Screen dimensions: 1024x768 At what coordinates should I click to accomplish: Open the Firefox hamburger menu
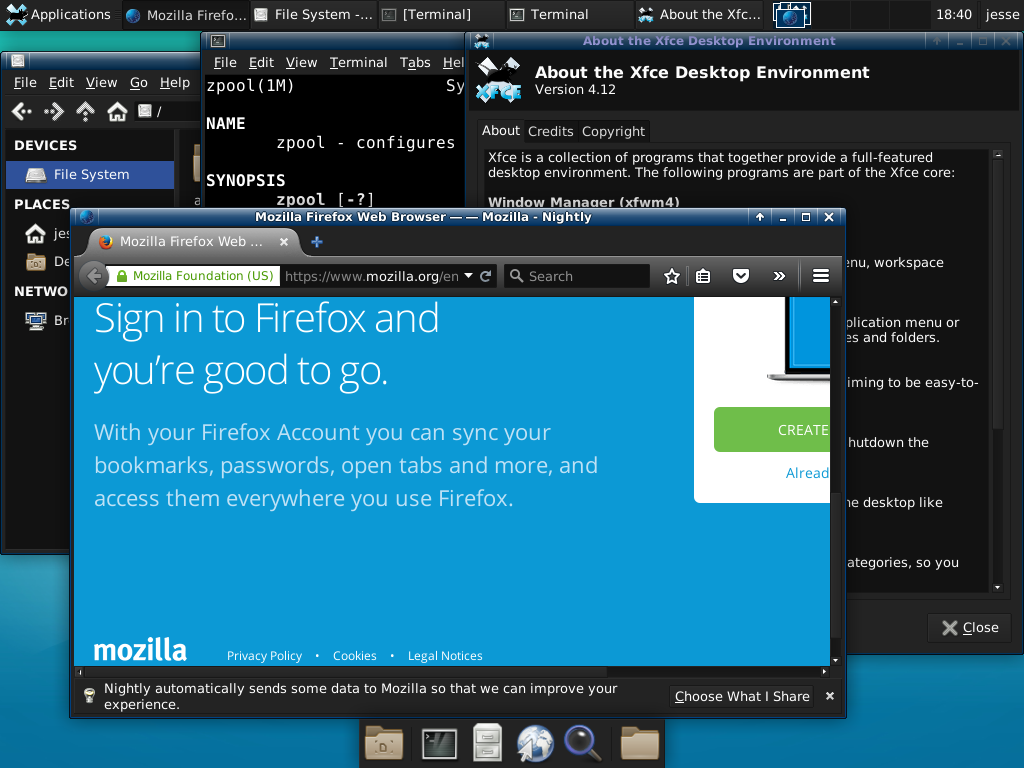821,276
